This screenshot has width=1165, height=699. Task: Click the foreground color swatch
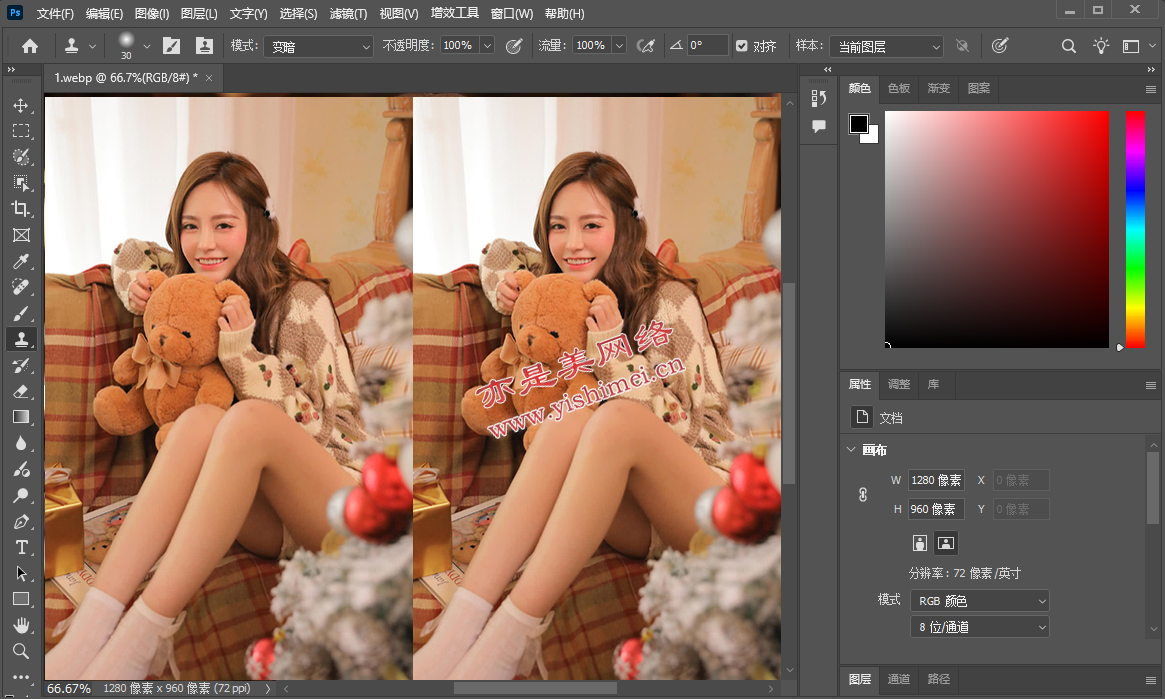pos(859,124)
